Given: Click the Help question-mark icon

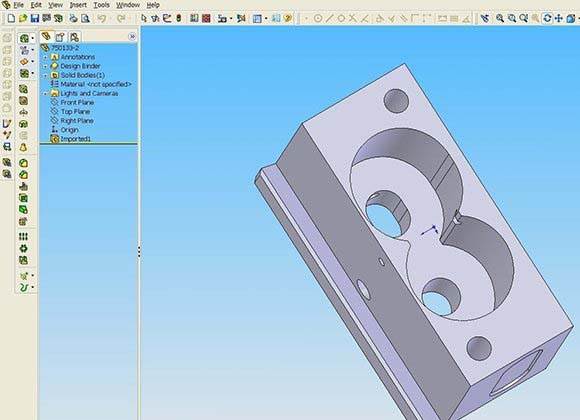Looking at the screenshot, I should (x=288, y=18).
